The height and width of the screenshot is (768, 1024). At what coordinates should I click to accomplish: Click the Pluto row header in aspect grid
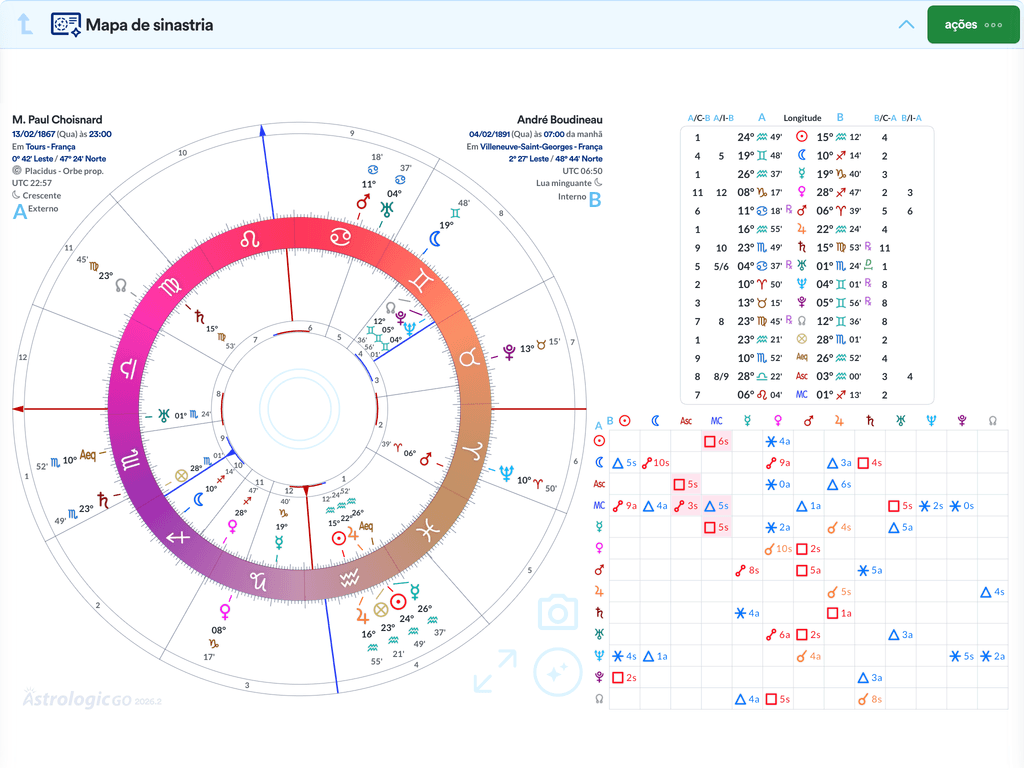(599, 677)
